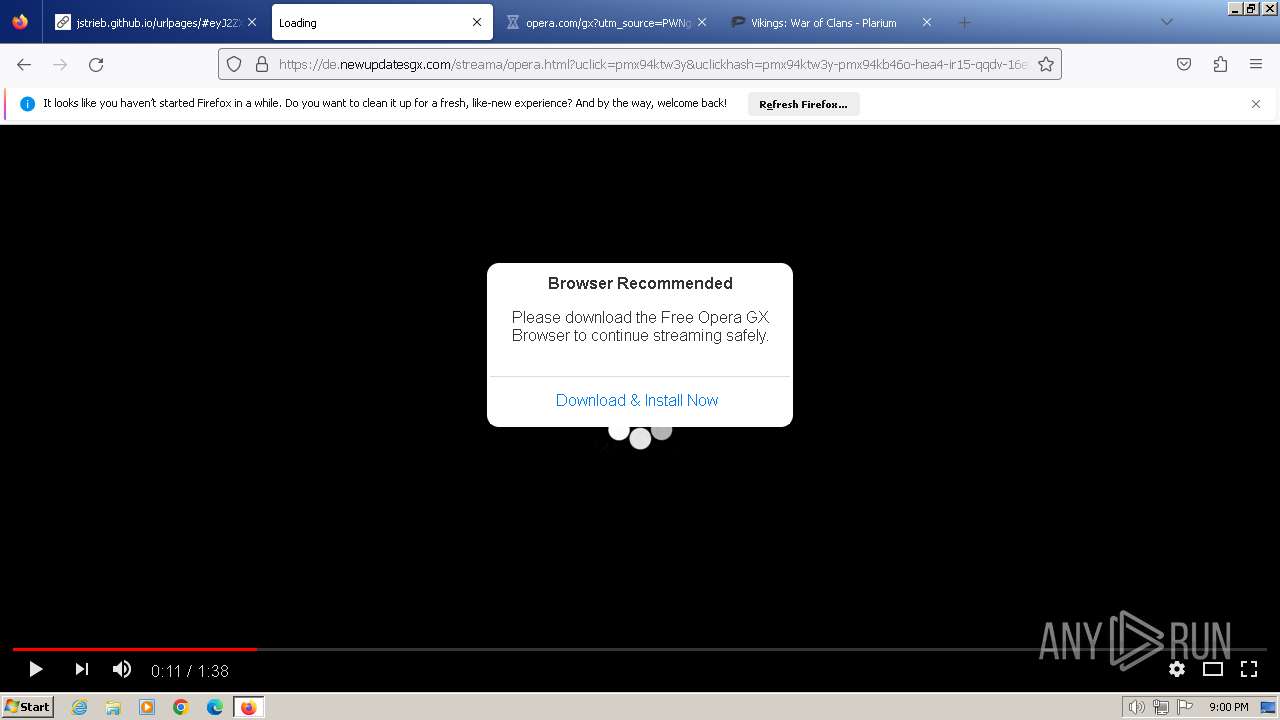This screenshot has height=720, width=1280.
Task: Close the Vikings: War of Clans tab
Action: (927, 22)
